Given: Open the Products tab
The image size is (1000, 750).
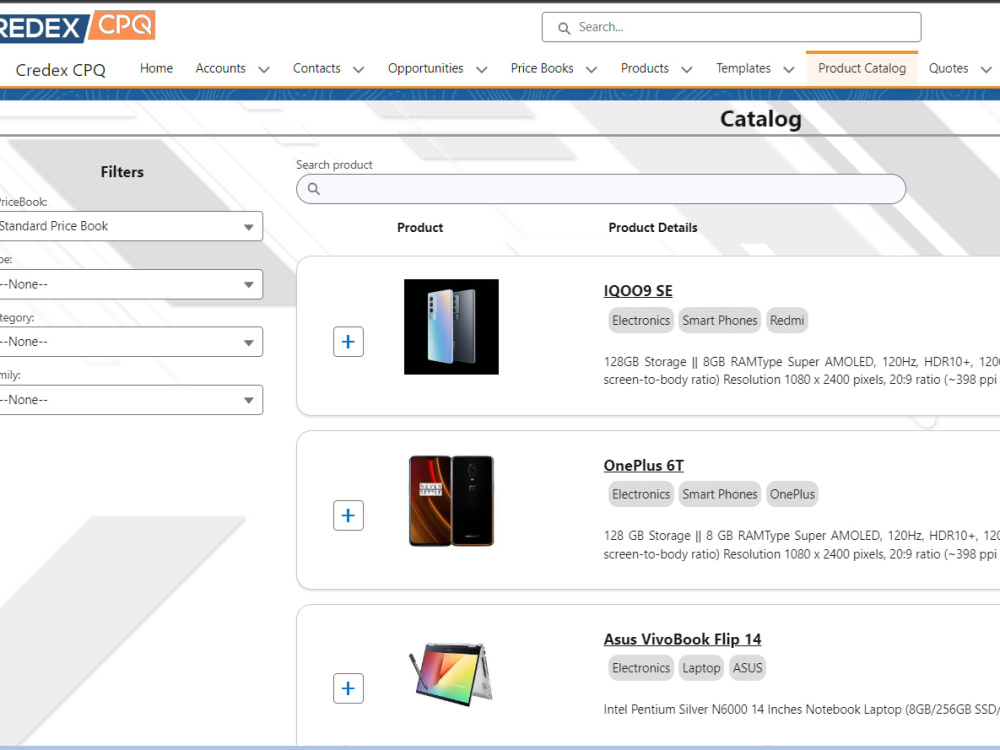Looking at the screenshot, I should (x=645, y=68).
